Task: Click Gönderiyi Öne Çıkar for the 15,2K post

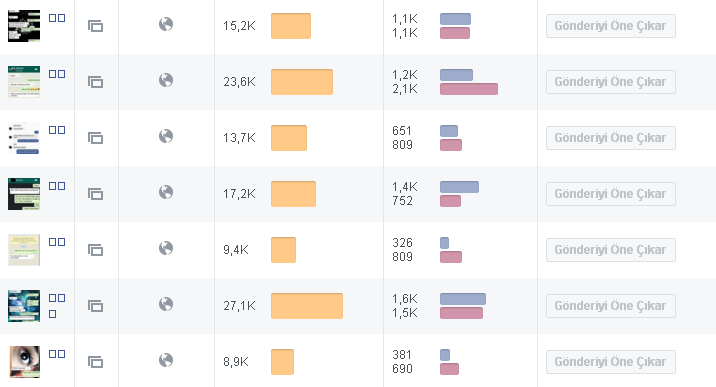Action: (x=611, y=26)
